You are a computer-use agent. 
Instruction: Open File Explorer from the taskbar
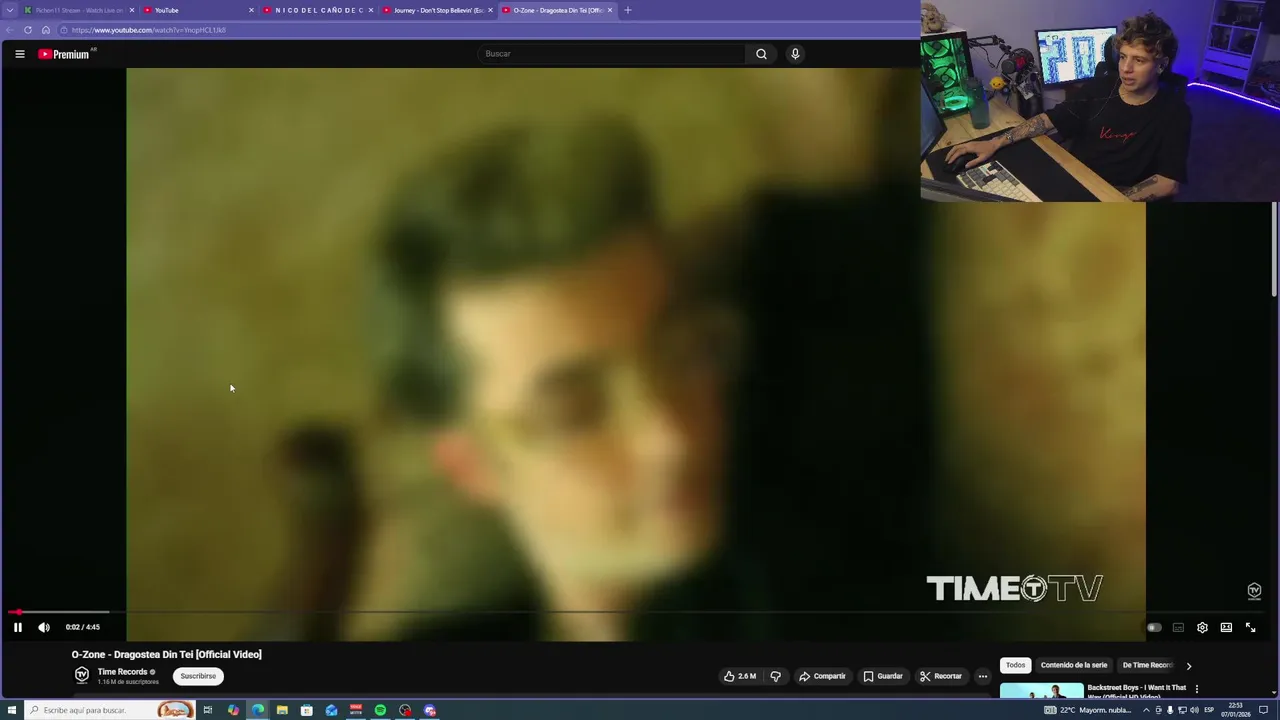[282, 710]
